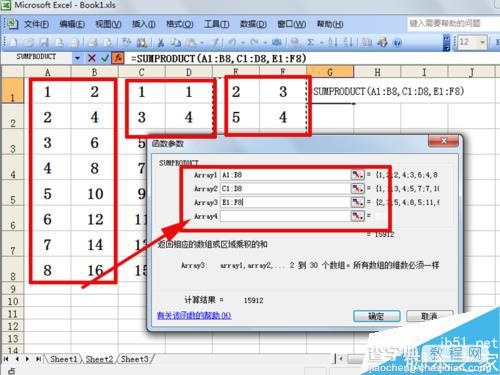
Task: Open the 工具(T) menu
Action: [x=216, y=24]
